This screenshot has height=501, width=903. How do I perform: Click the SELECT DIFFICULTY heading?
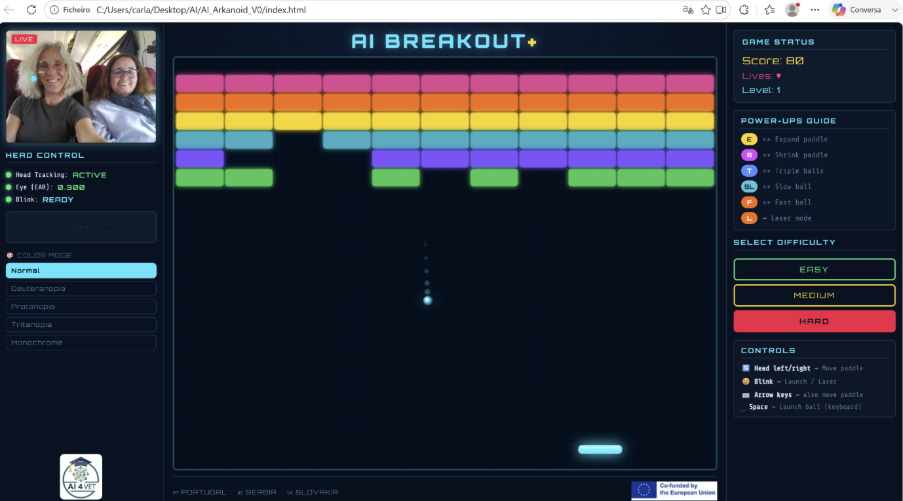[x=784, y=242]
